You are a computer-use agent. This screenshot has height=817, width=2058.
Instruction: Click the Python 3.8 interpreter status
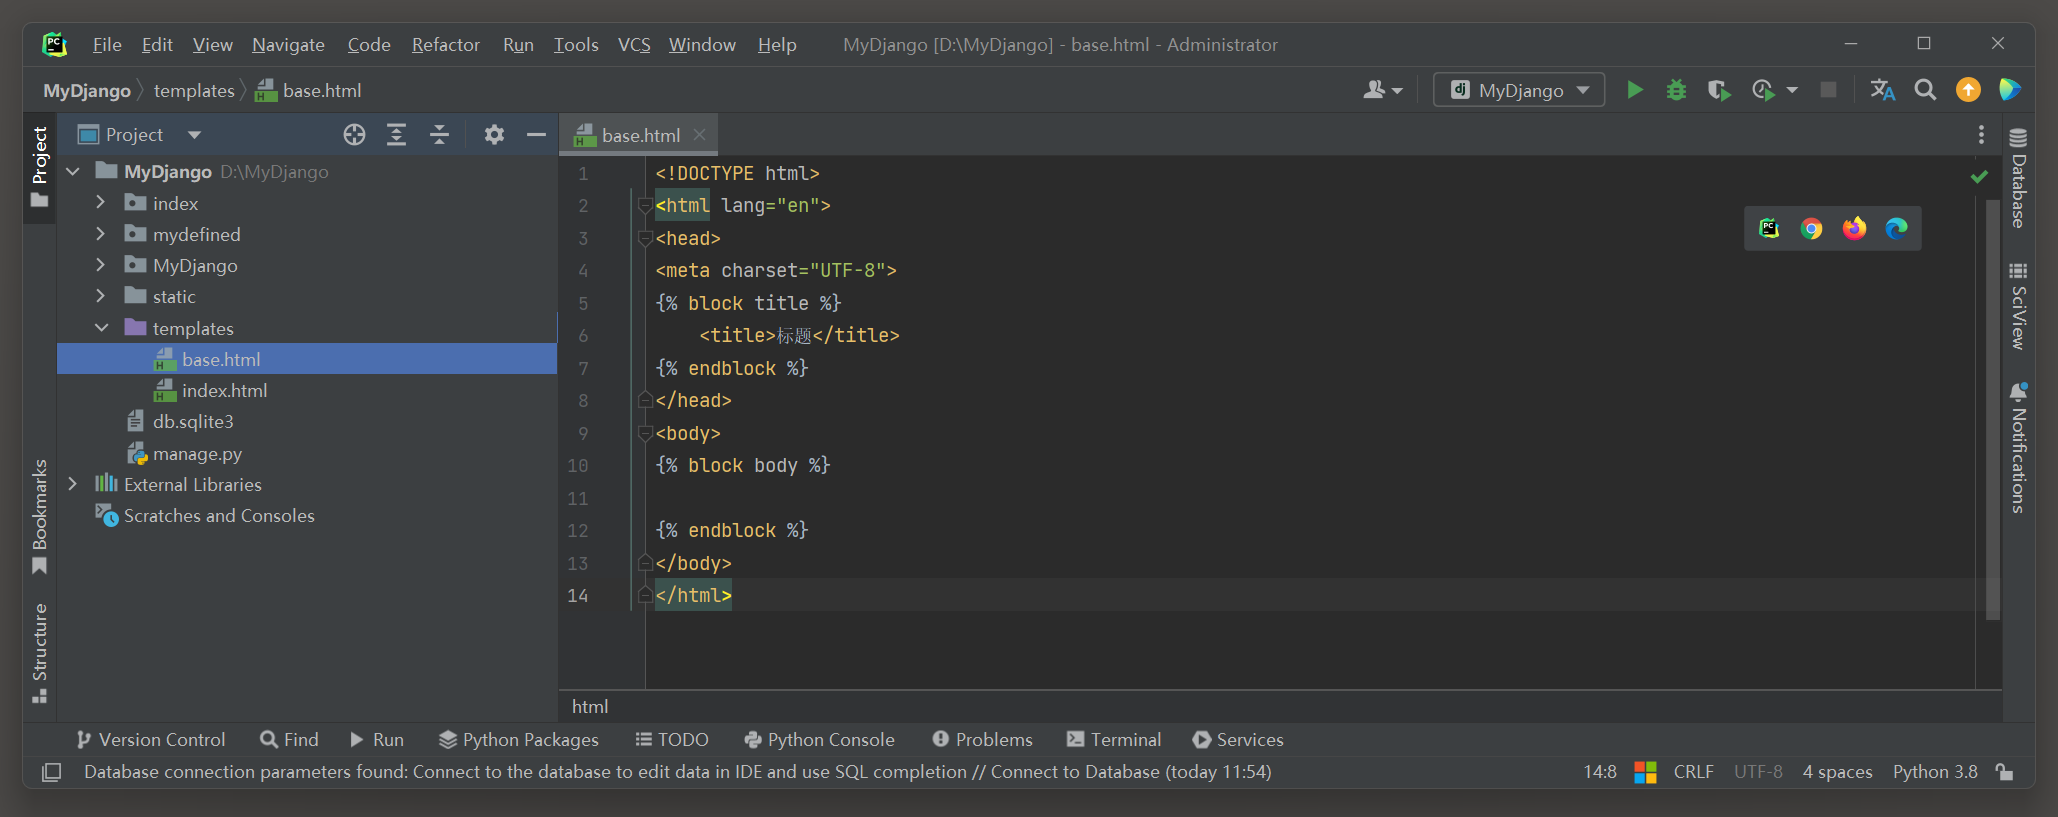(1935, 772)
